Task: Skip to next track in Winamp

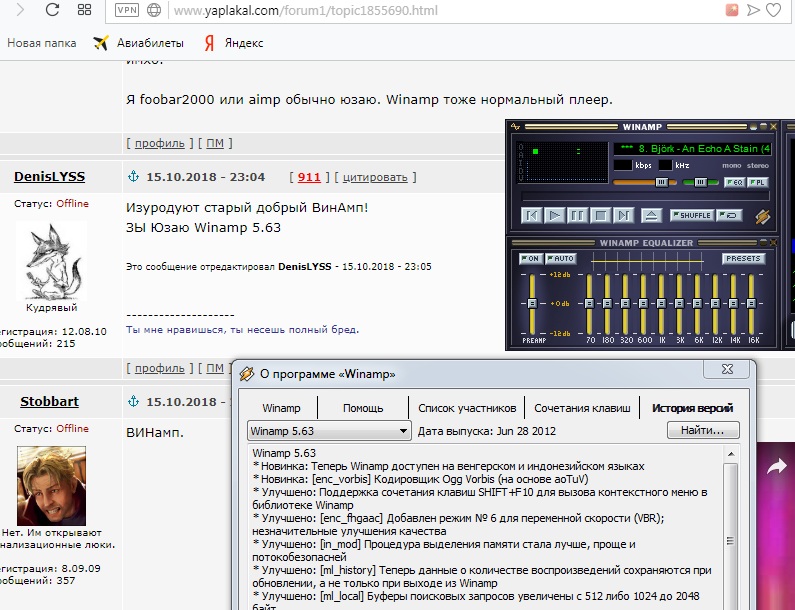Action: [624, 215]
